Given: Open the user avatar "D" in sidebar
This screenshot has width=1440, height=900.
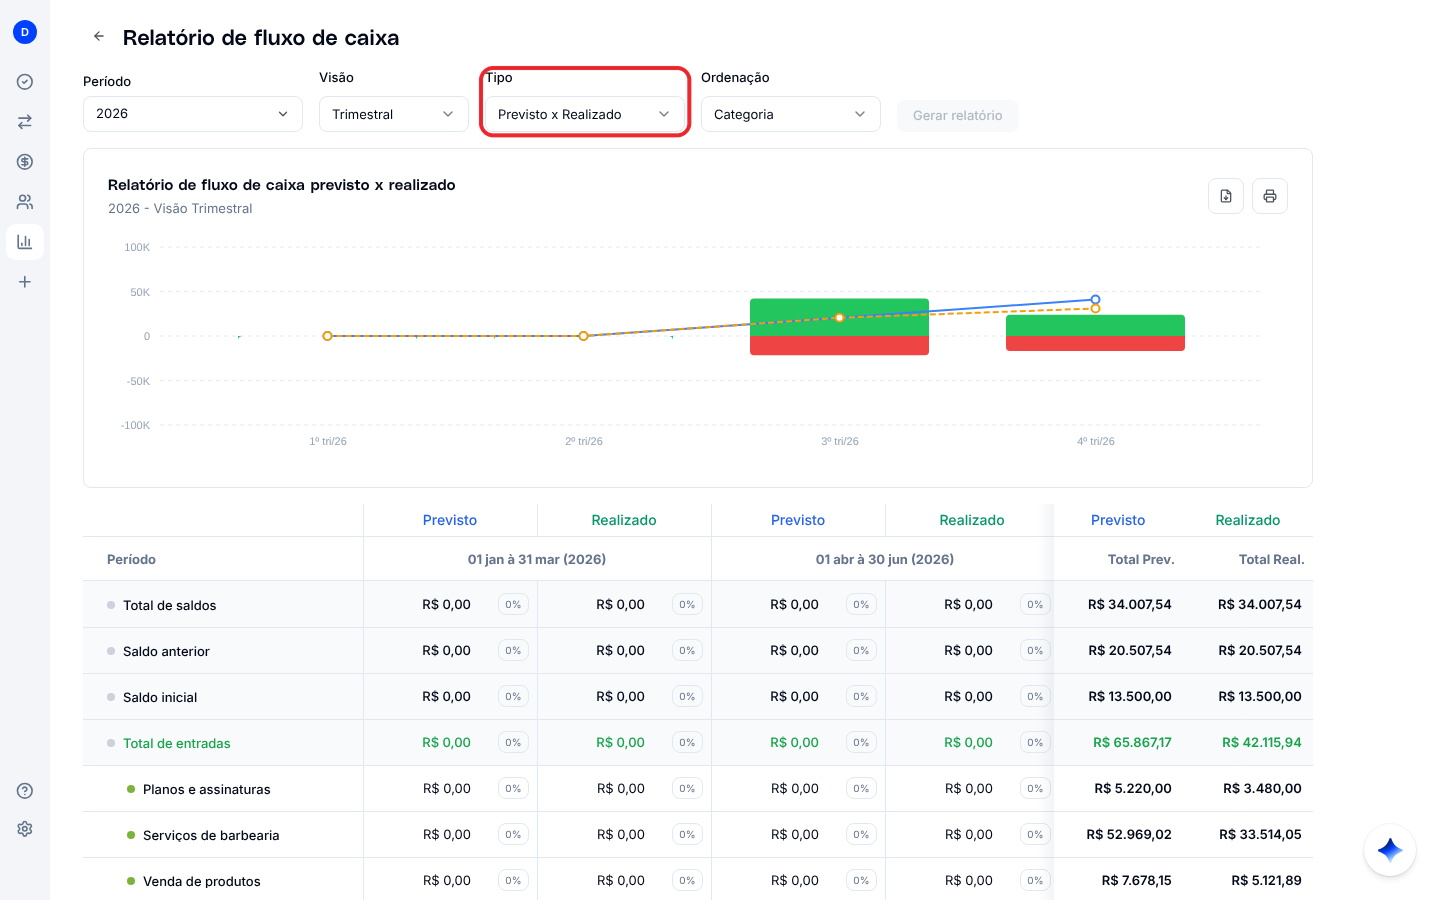Looking at the screenshot, I should [25, 32].
